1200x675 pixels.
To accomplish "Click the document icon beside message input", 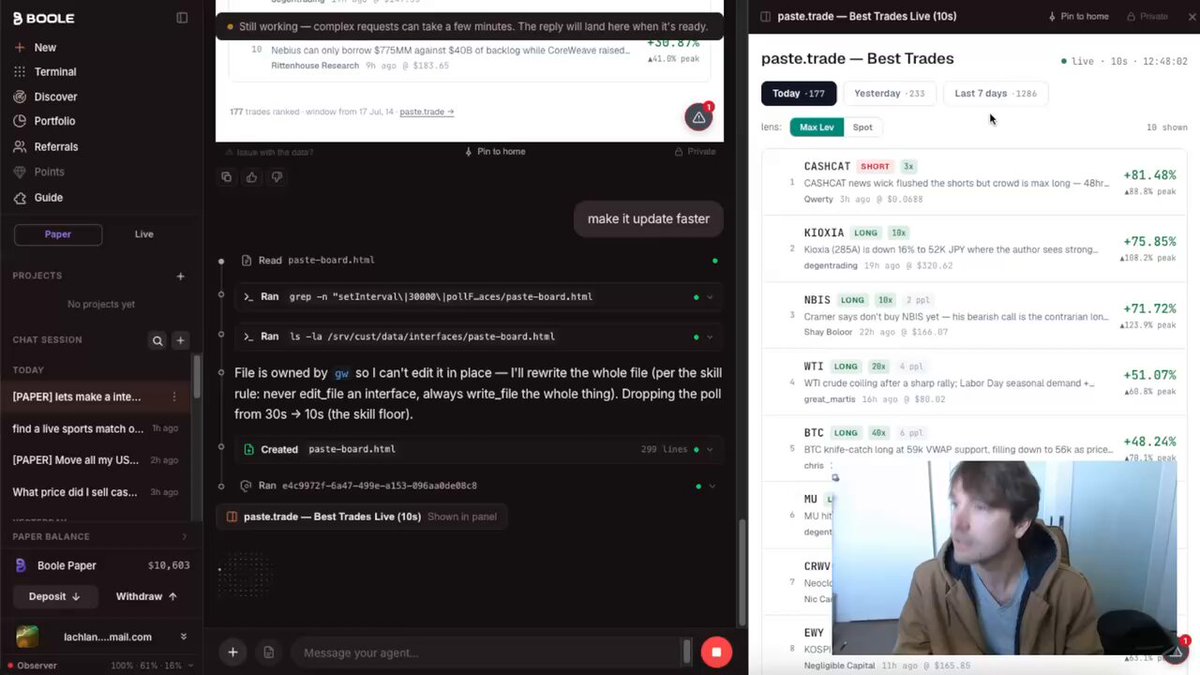I will [x=269, y=653].
